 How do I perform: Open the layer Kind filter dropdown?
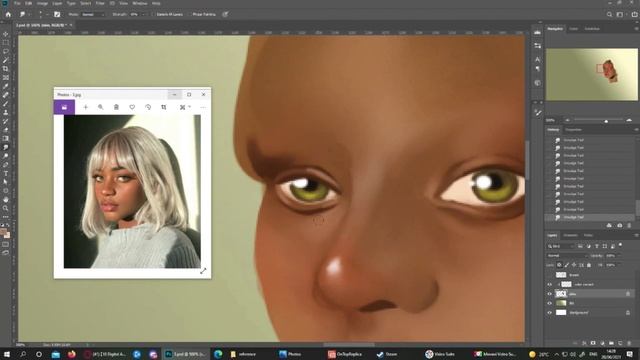[561, 246]
